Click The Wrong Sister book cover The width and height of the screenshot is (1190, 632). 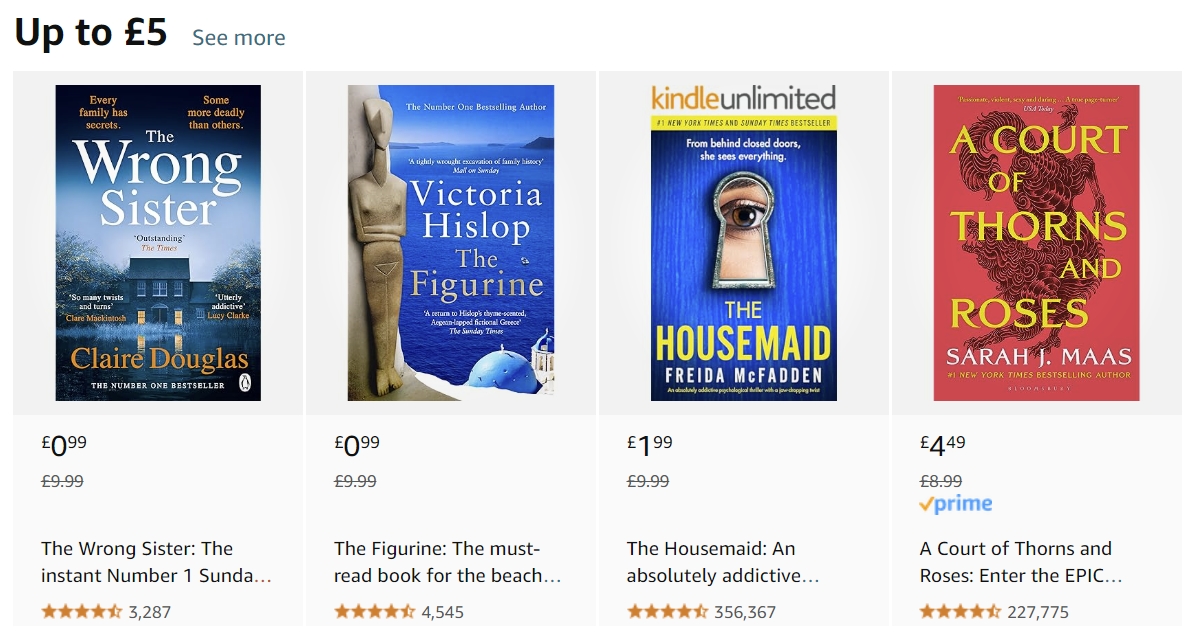click(158, 243)
